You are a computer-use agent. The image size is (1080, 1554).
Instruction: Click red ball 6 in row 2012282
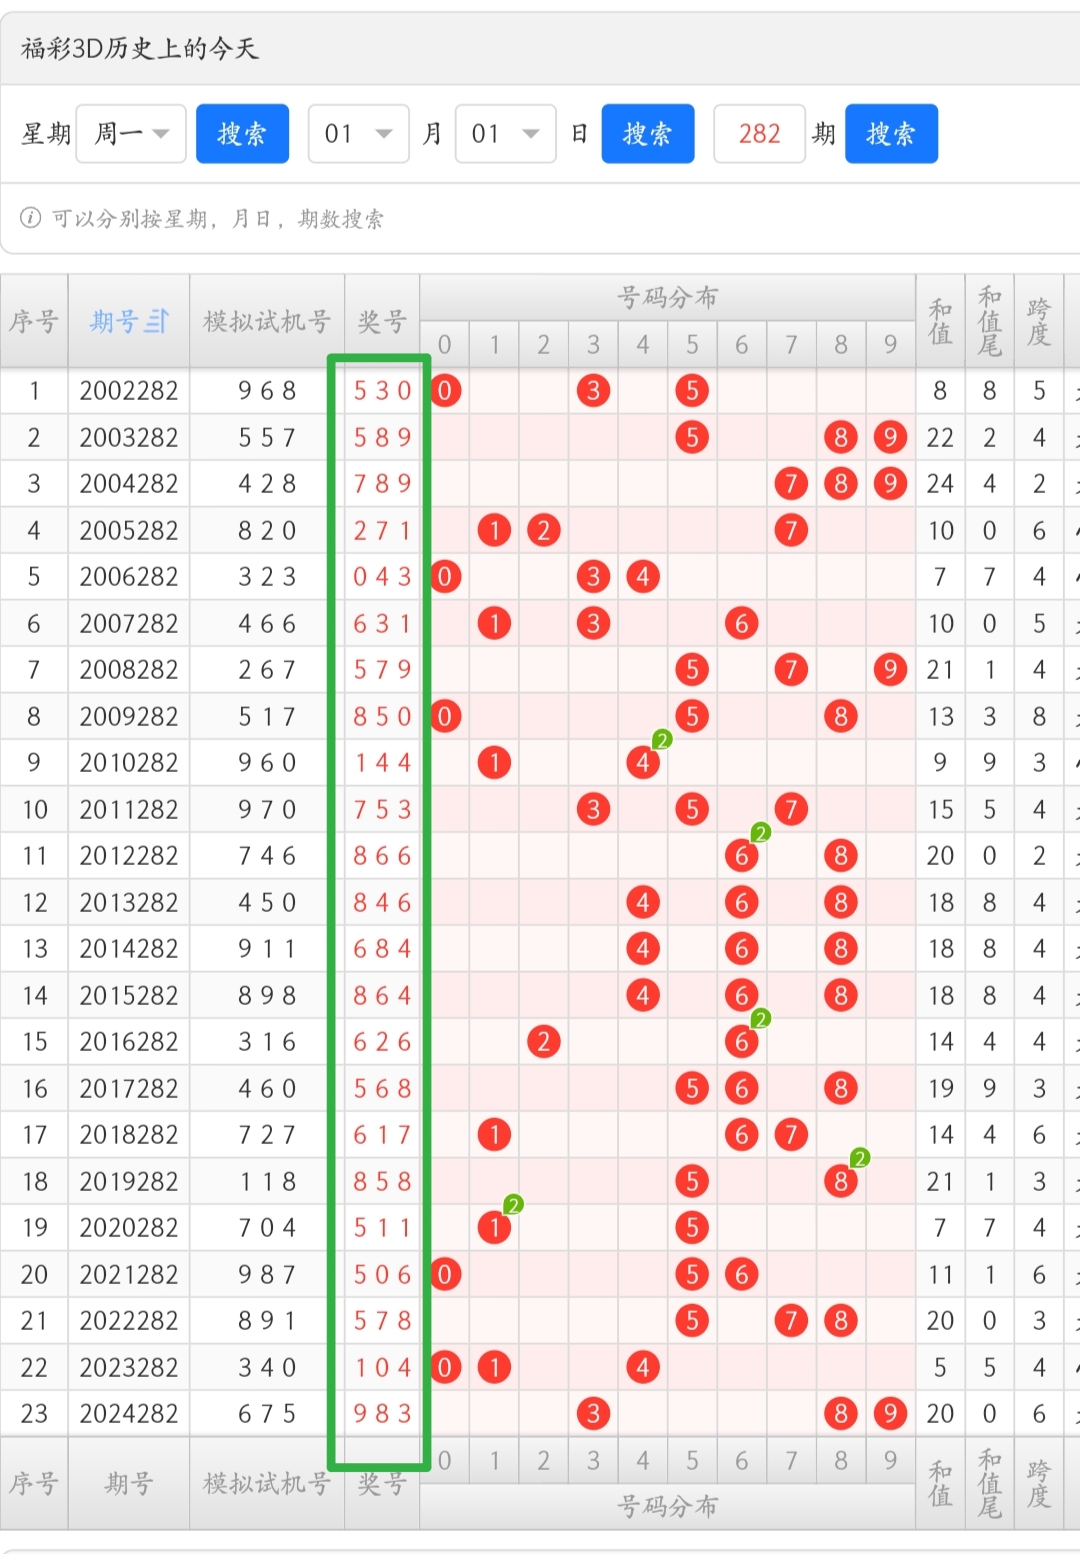741,856
